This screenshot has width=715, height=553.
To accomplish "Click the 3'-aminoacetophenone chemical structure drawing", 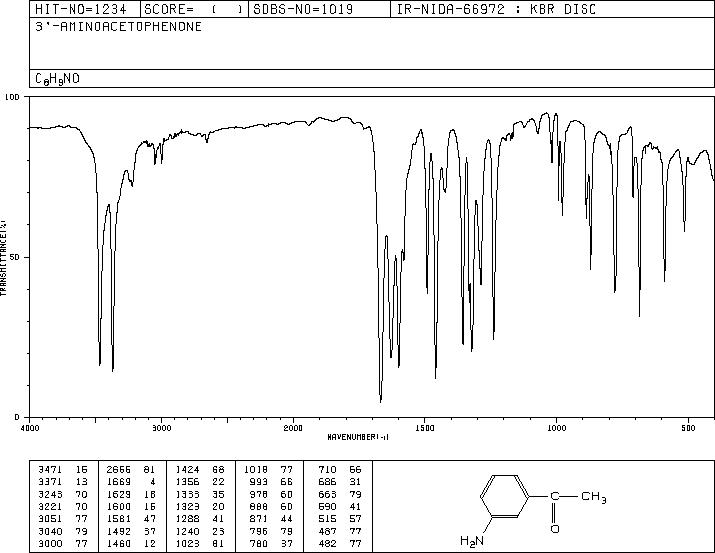I will [534, 511].
